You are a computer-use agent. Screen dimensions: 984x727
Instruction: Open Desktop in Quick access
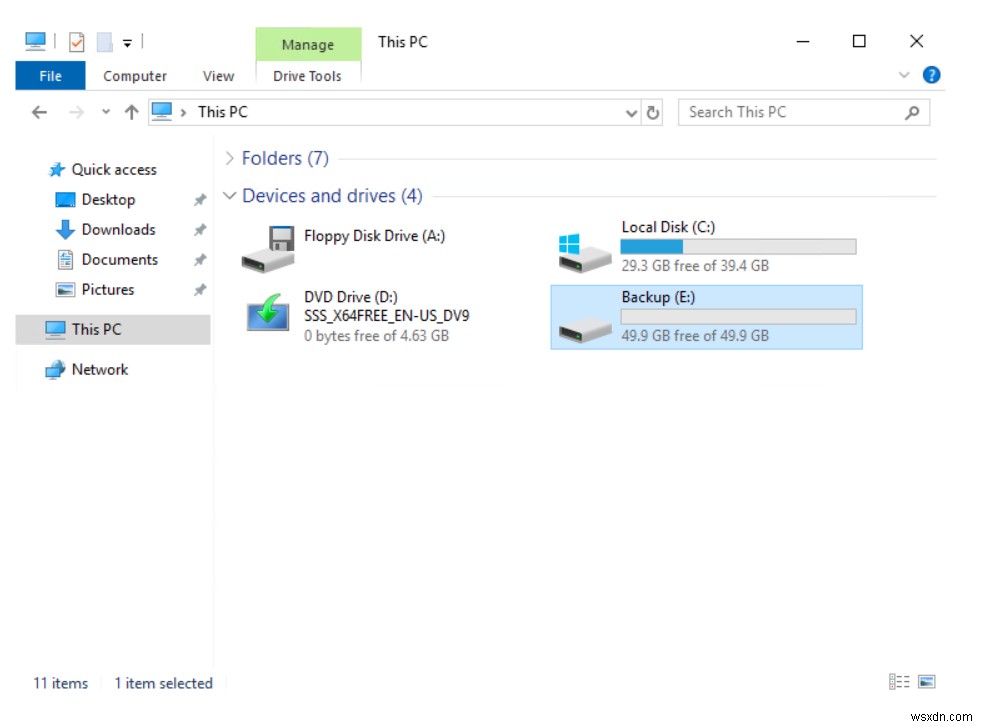pyautogui.click(x=108, y=200)
